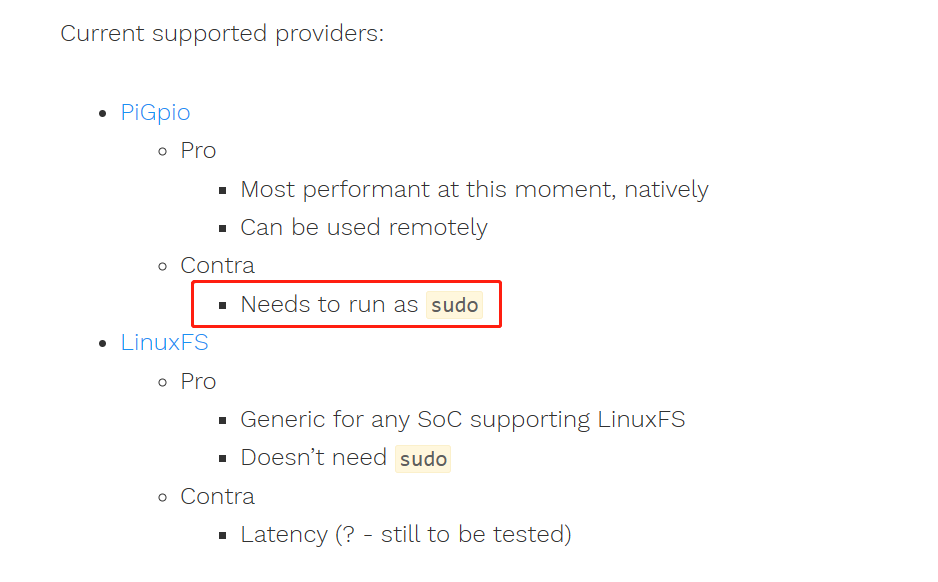
Task: Click hollow bullet beside Contra under LinuxFS
Action: click(x=163, y=497)
